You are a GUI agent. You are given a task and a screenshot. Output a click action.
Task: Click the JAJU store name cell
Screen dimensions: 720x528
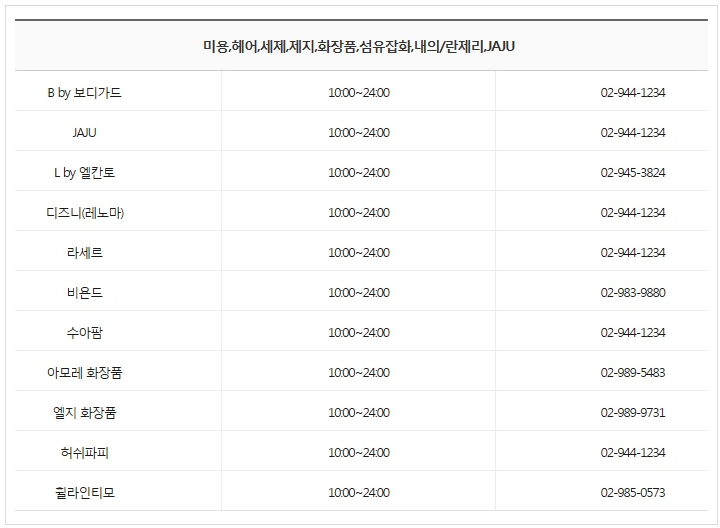[85, 132]
